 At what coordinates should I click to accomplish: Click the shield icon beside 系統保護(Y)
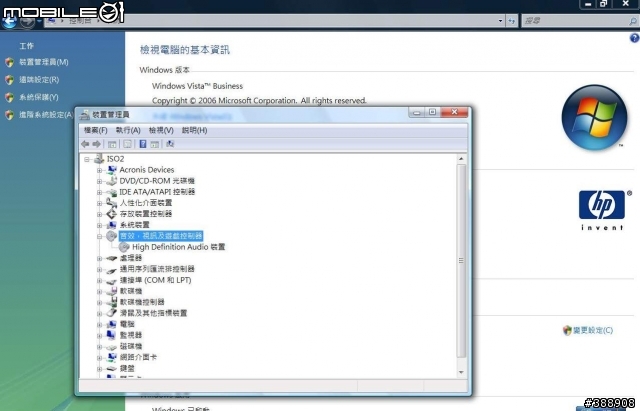[9, 97]
